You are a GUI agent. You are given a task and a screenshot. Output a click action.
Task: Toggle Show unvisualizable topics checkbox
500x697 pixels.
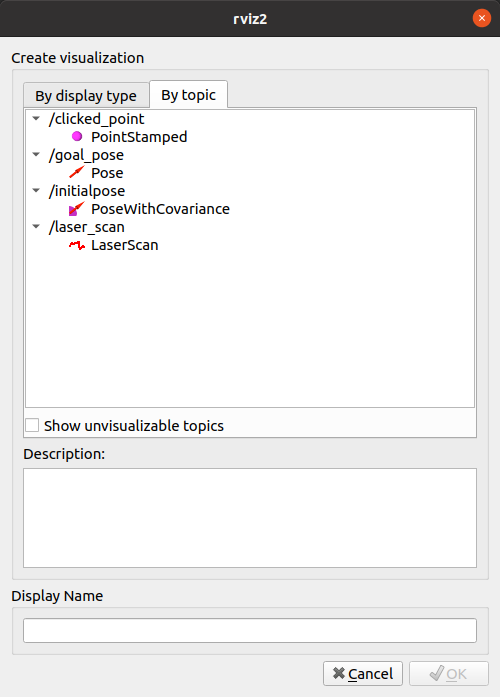click(x=32, y=425)
